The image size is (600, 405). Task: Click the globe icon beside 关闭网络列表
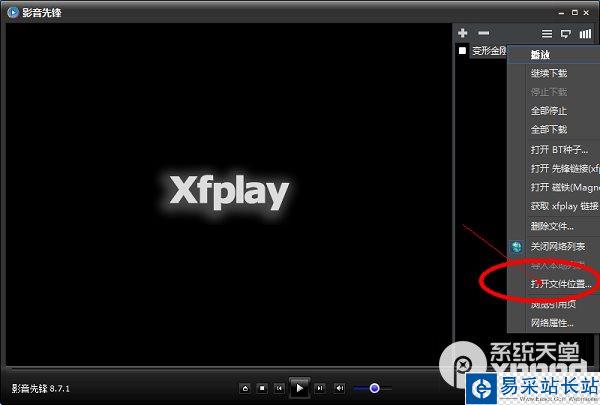516,247
